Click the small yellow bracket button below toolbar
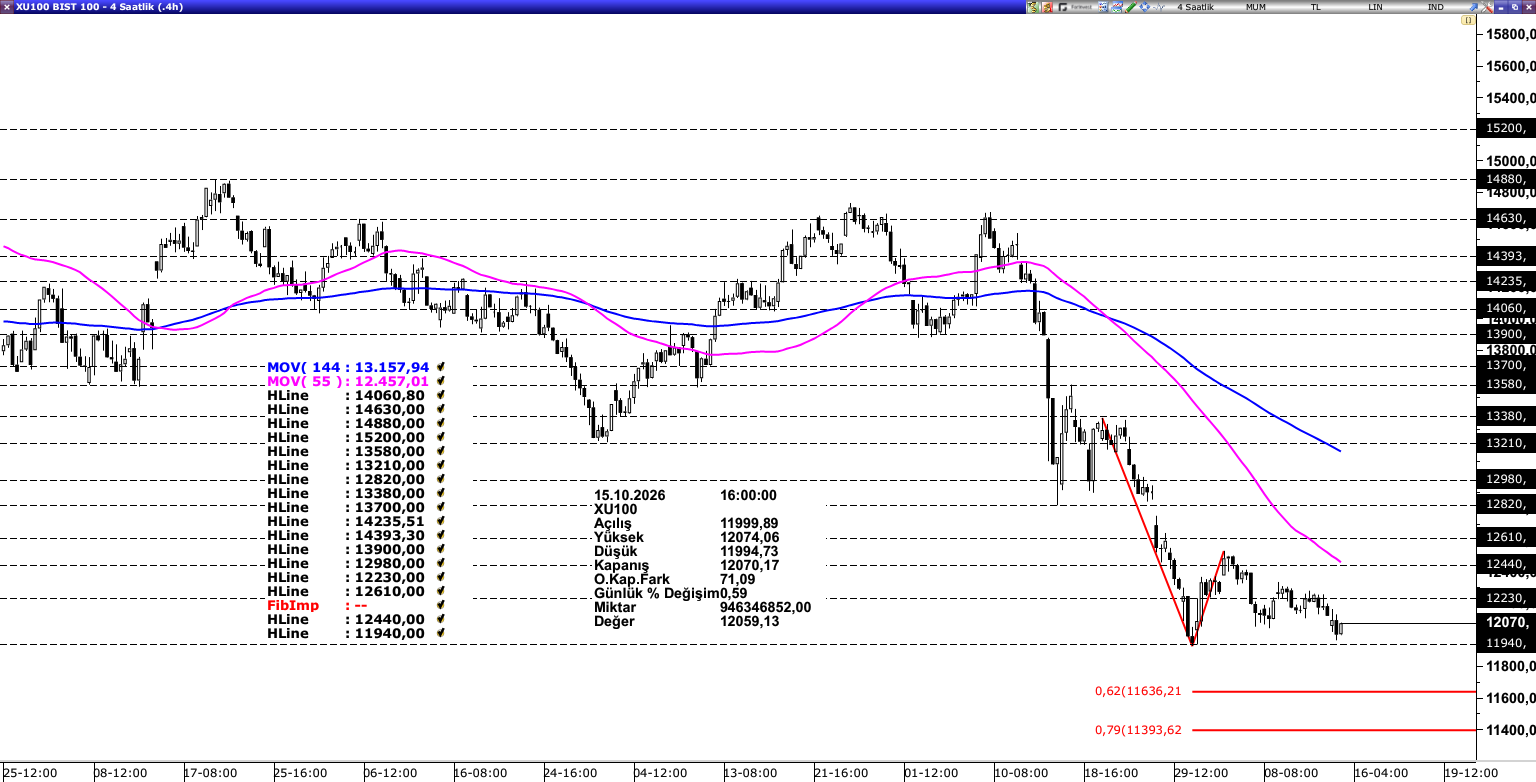Screen dimensions: 1536x782 [1468, 20]
